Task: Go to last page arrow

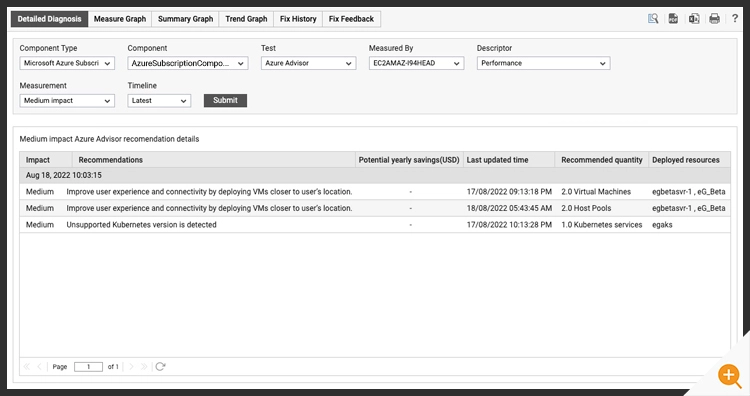Action: click(143, 366)
